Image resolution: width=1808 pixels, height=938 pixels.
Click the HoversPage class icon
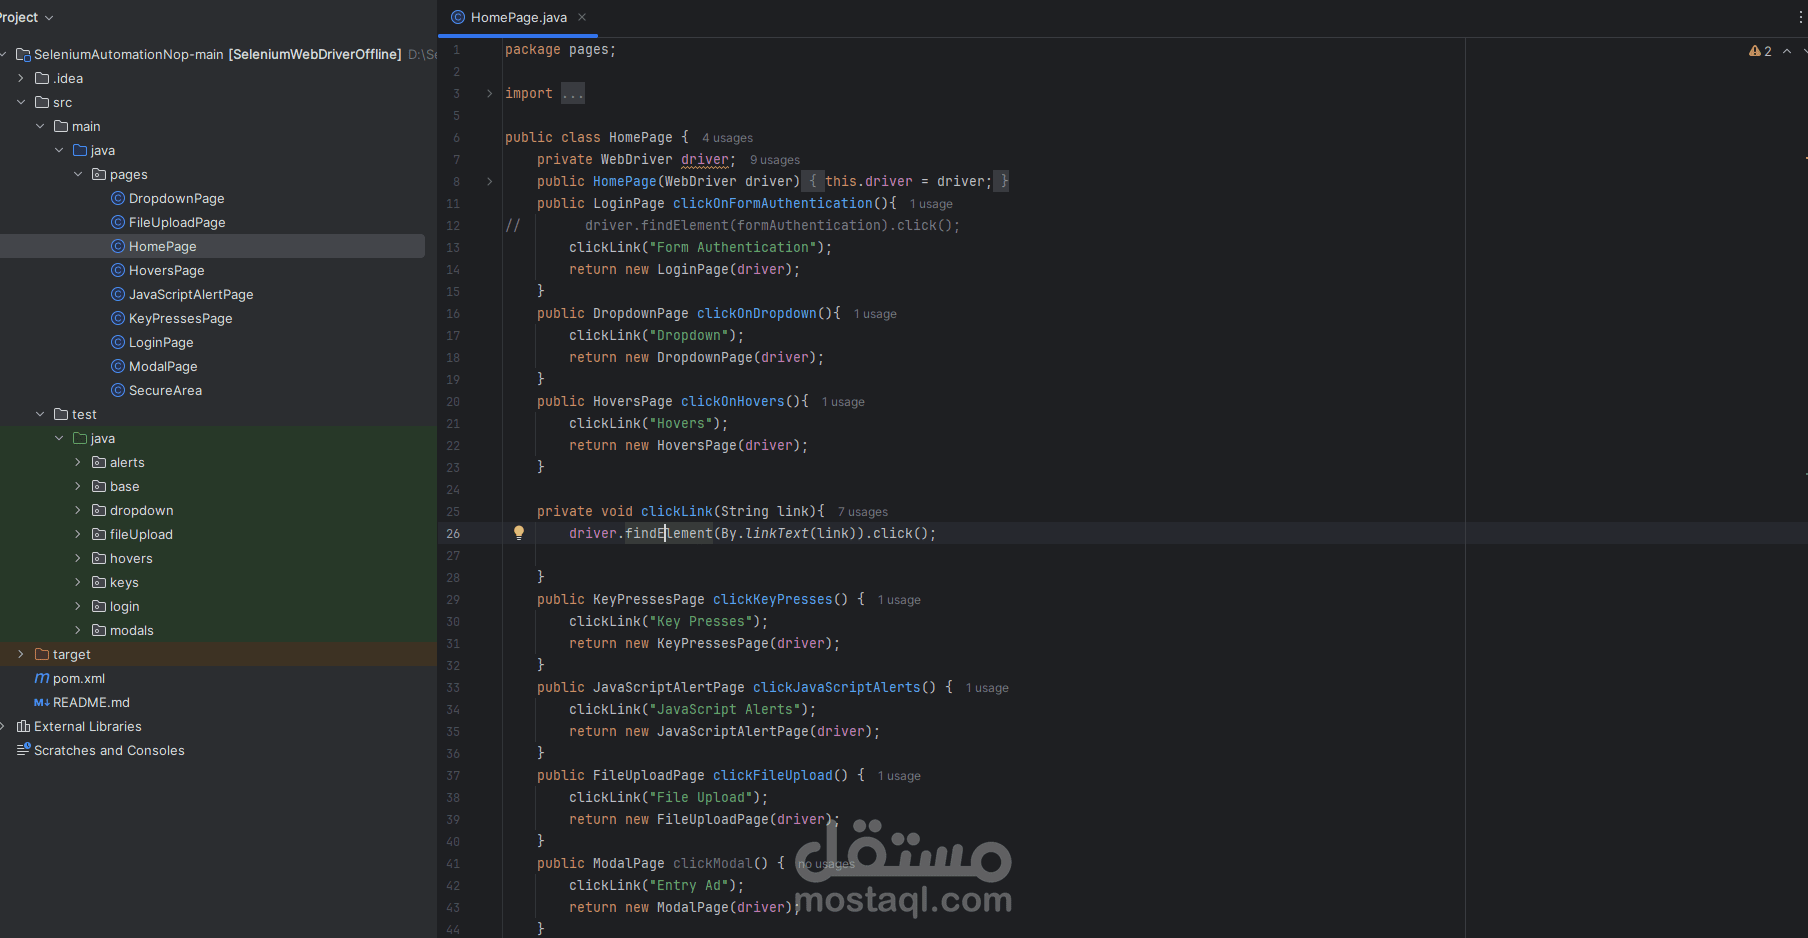(x=118, y=270)
